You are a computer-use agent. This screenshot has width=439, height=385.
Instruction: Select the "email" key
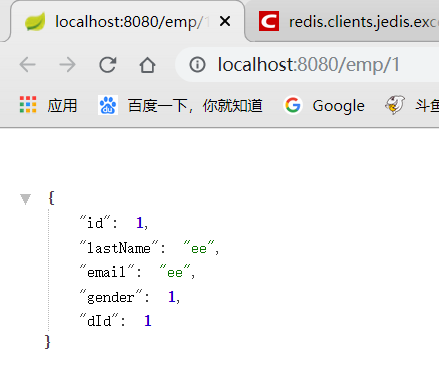107,272
